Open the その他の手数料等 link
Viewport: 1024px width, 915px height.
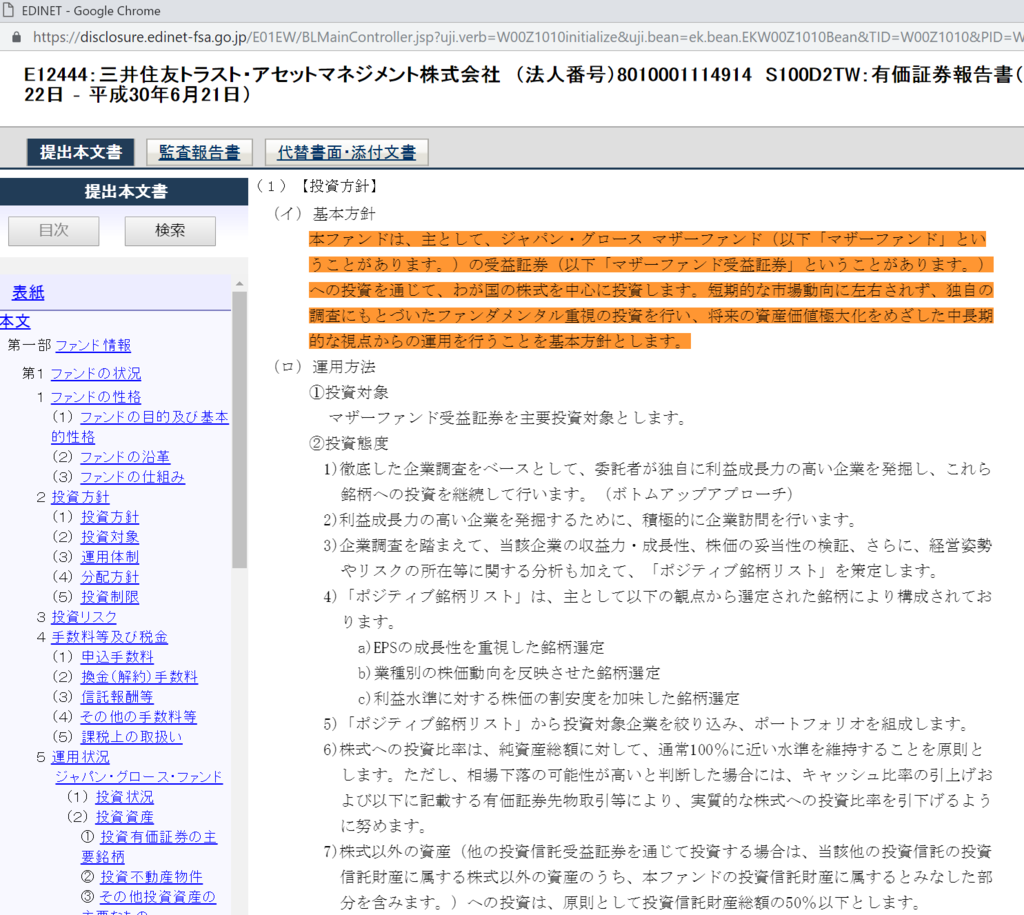point(138,716)
